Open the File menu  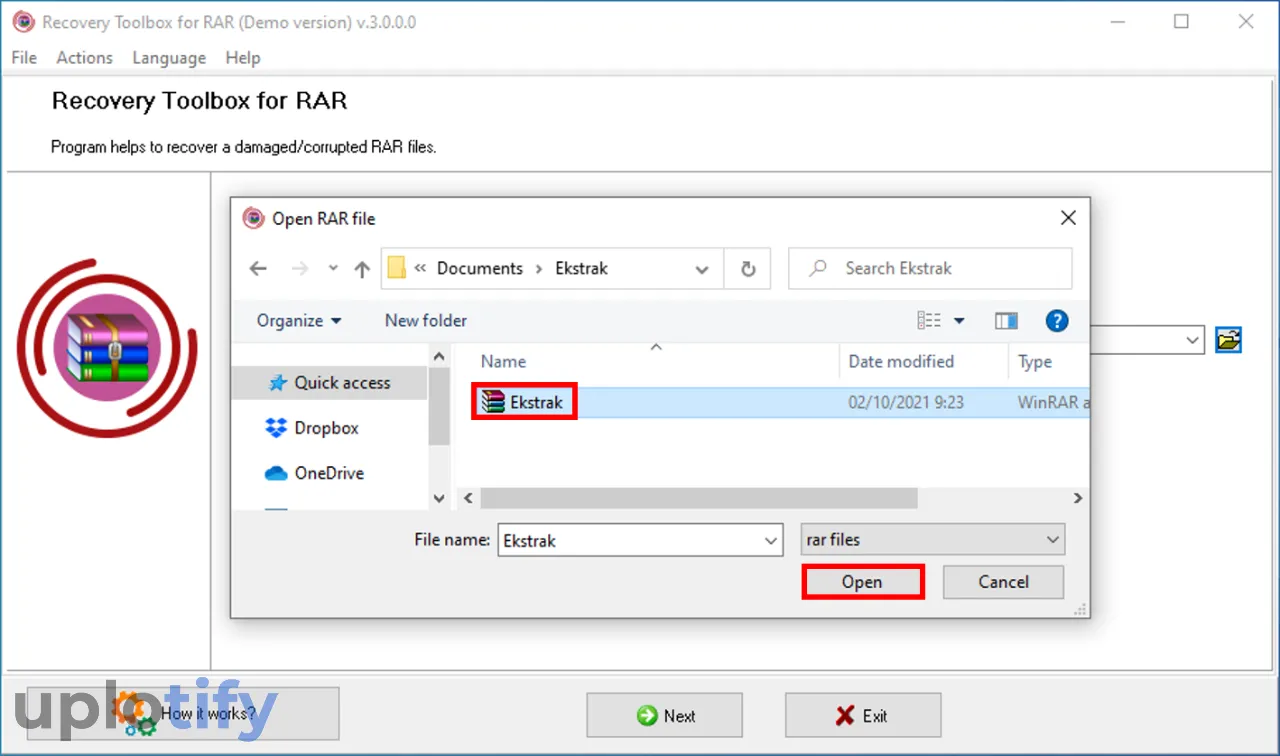point(24,58)
